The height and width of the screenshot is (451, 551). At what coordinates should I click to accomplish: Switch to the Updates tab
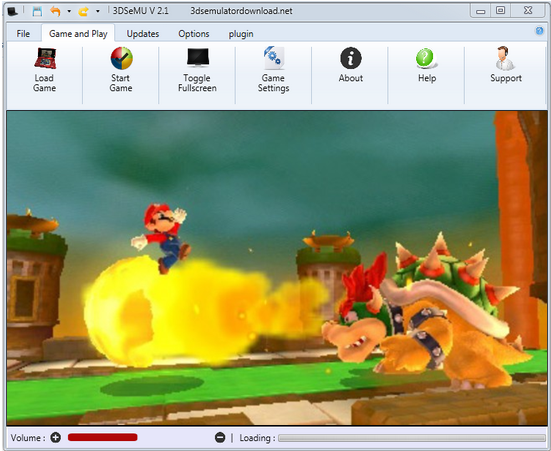[143, 34]
